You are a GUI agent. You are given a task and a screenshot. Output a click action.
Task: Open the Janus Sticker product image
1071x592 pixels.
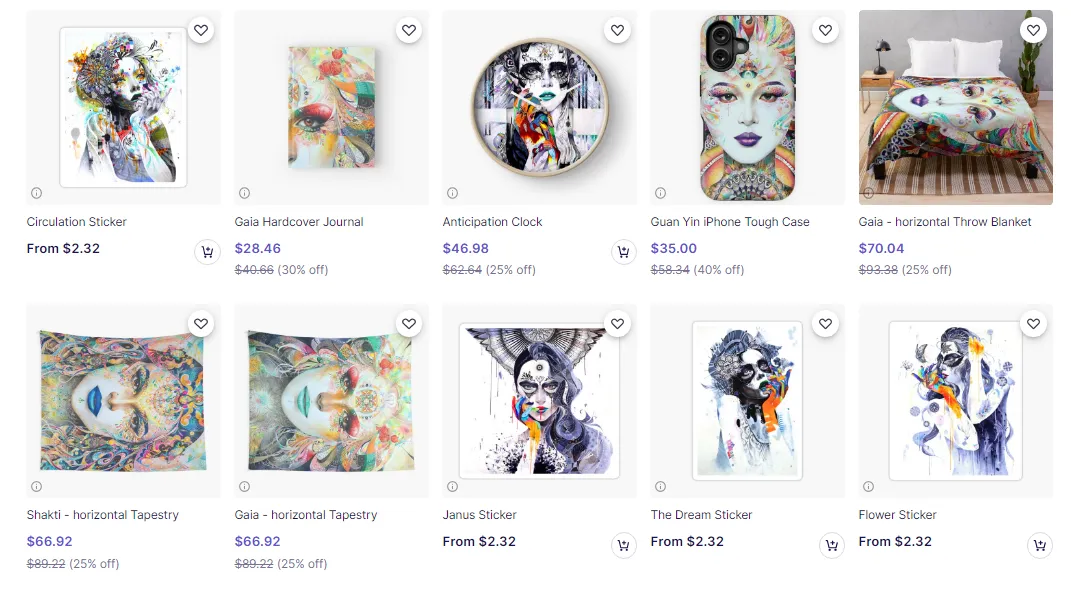pos(539,400)
